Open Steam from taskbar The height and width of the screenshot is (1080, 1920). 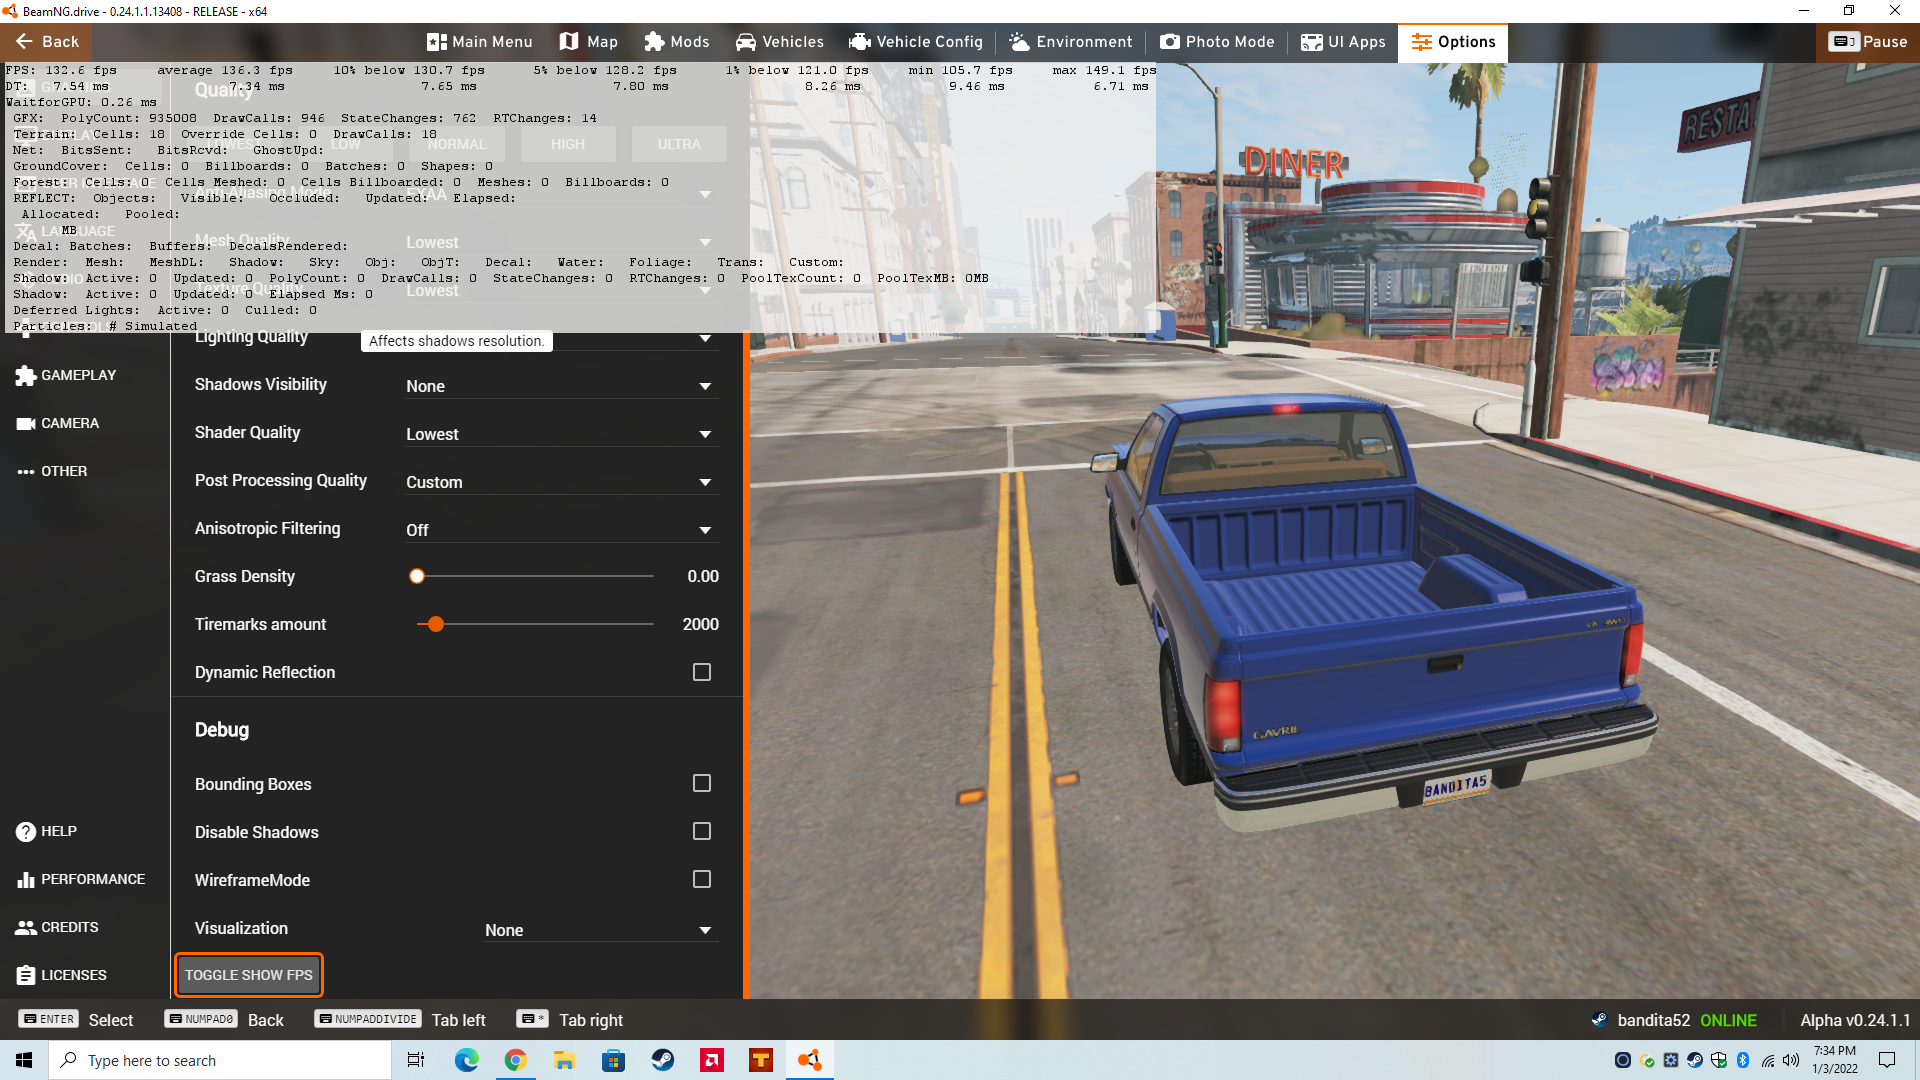pyautogui.click(x=662, y=1060)
